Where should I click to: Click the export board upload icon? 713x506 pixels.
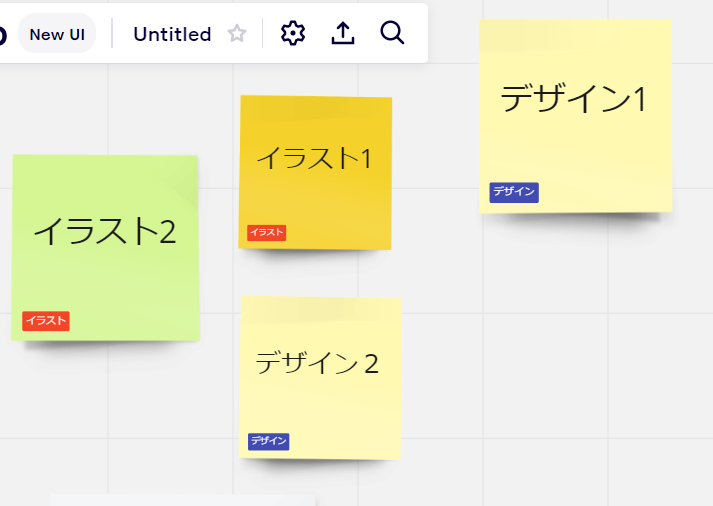coord(343,34)
